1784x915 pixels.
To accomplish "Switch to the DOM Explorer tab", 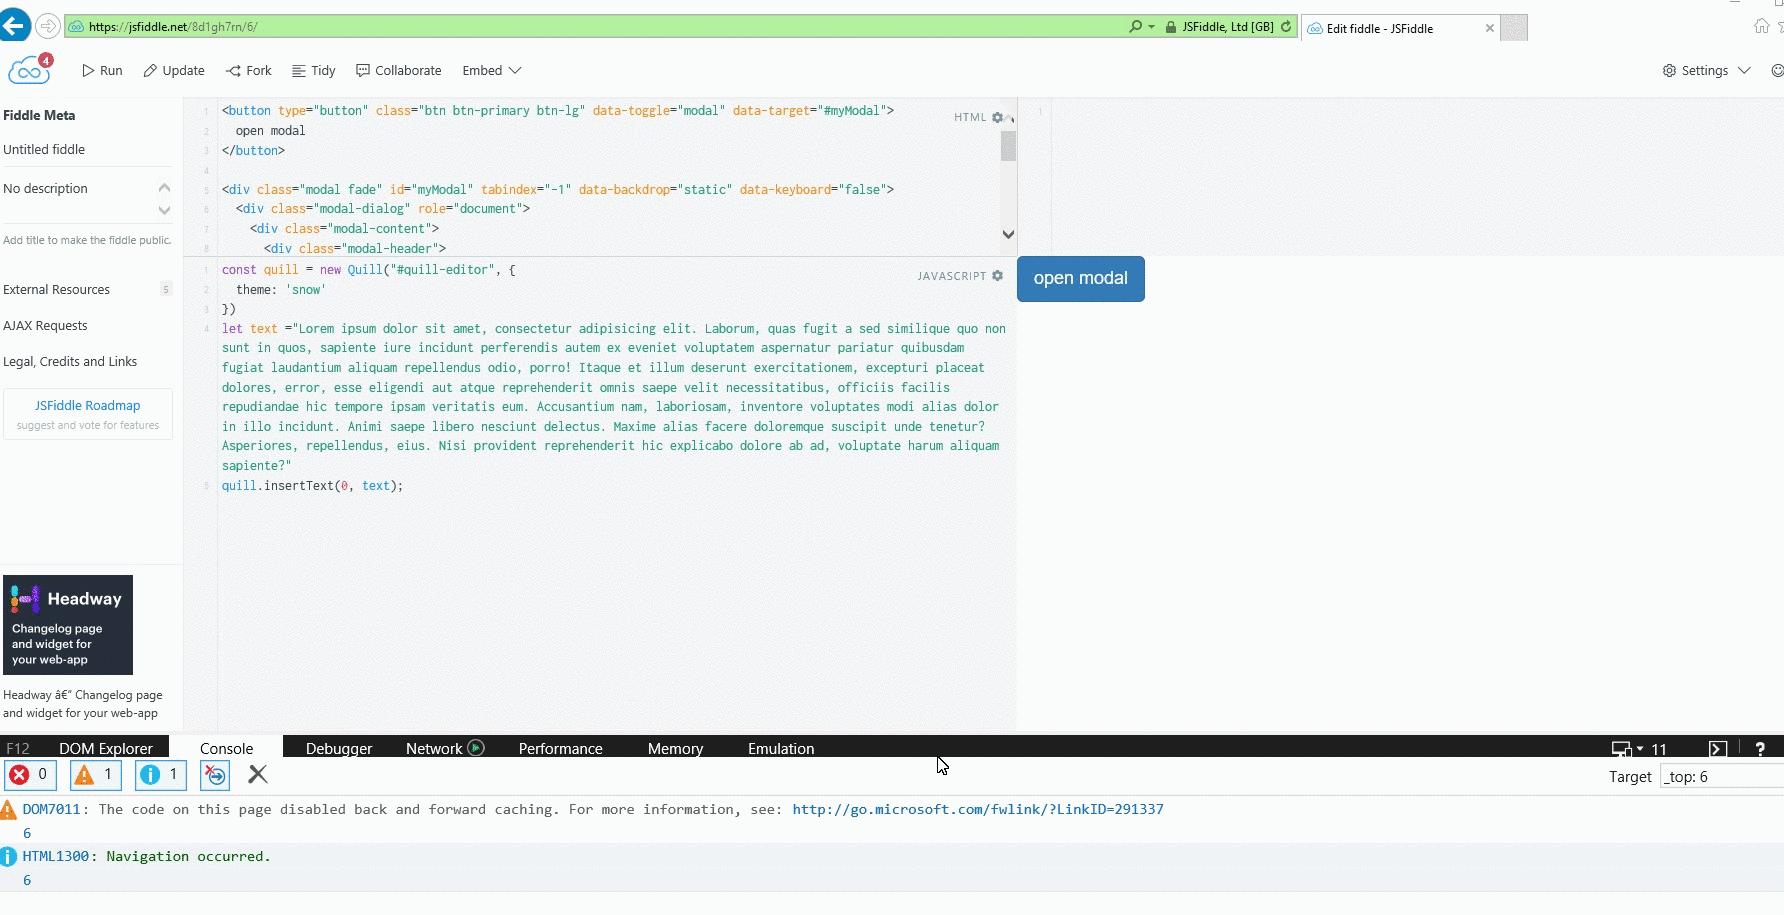I will [x=106, y=748].
